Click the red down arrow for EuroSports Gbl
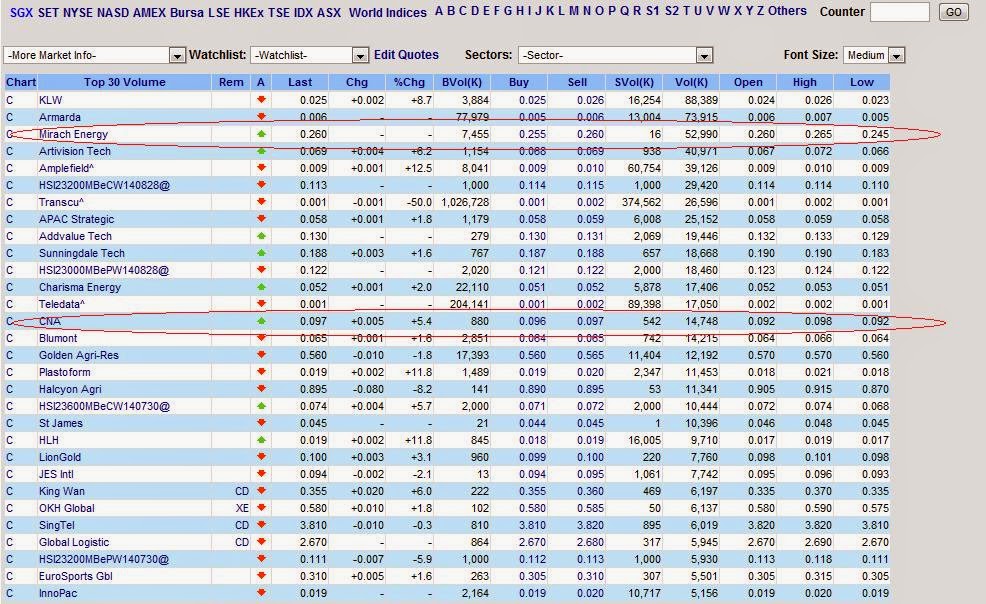Viewport: 986px width, 604px height. [262, 576]
